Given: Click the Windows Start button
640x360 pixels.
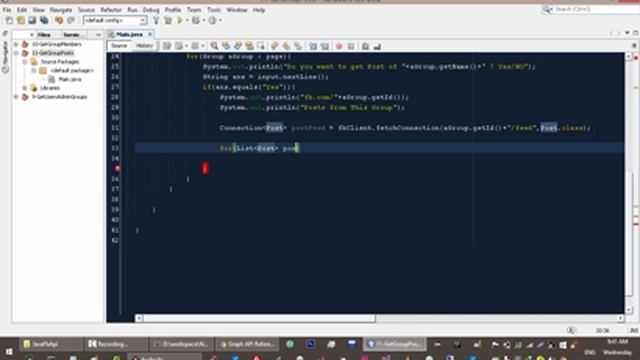Looking at the screenshot, I should (9, 351).
